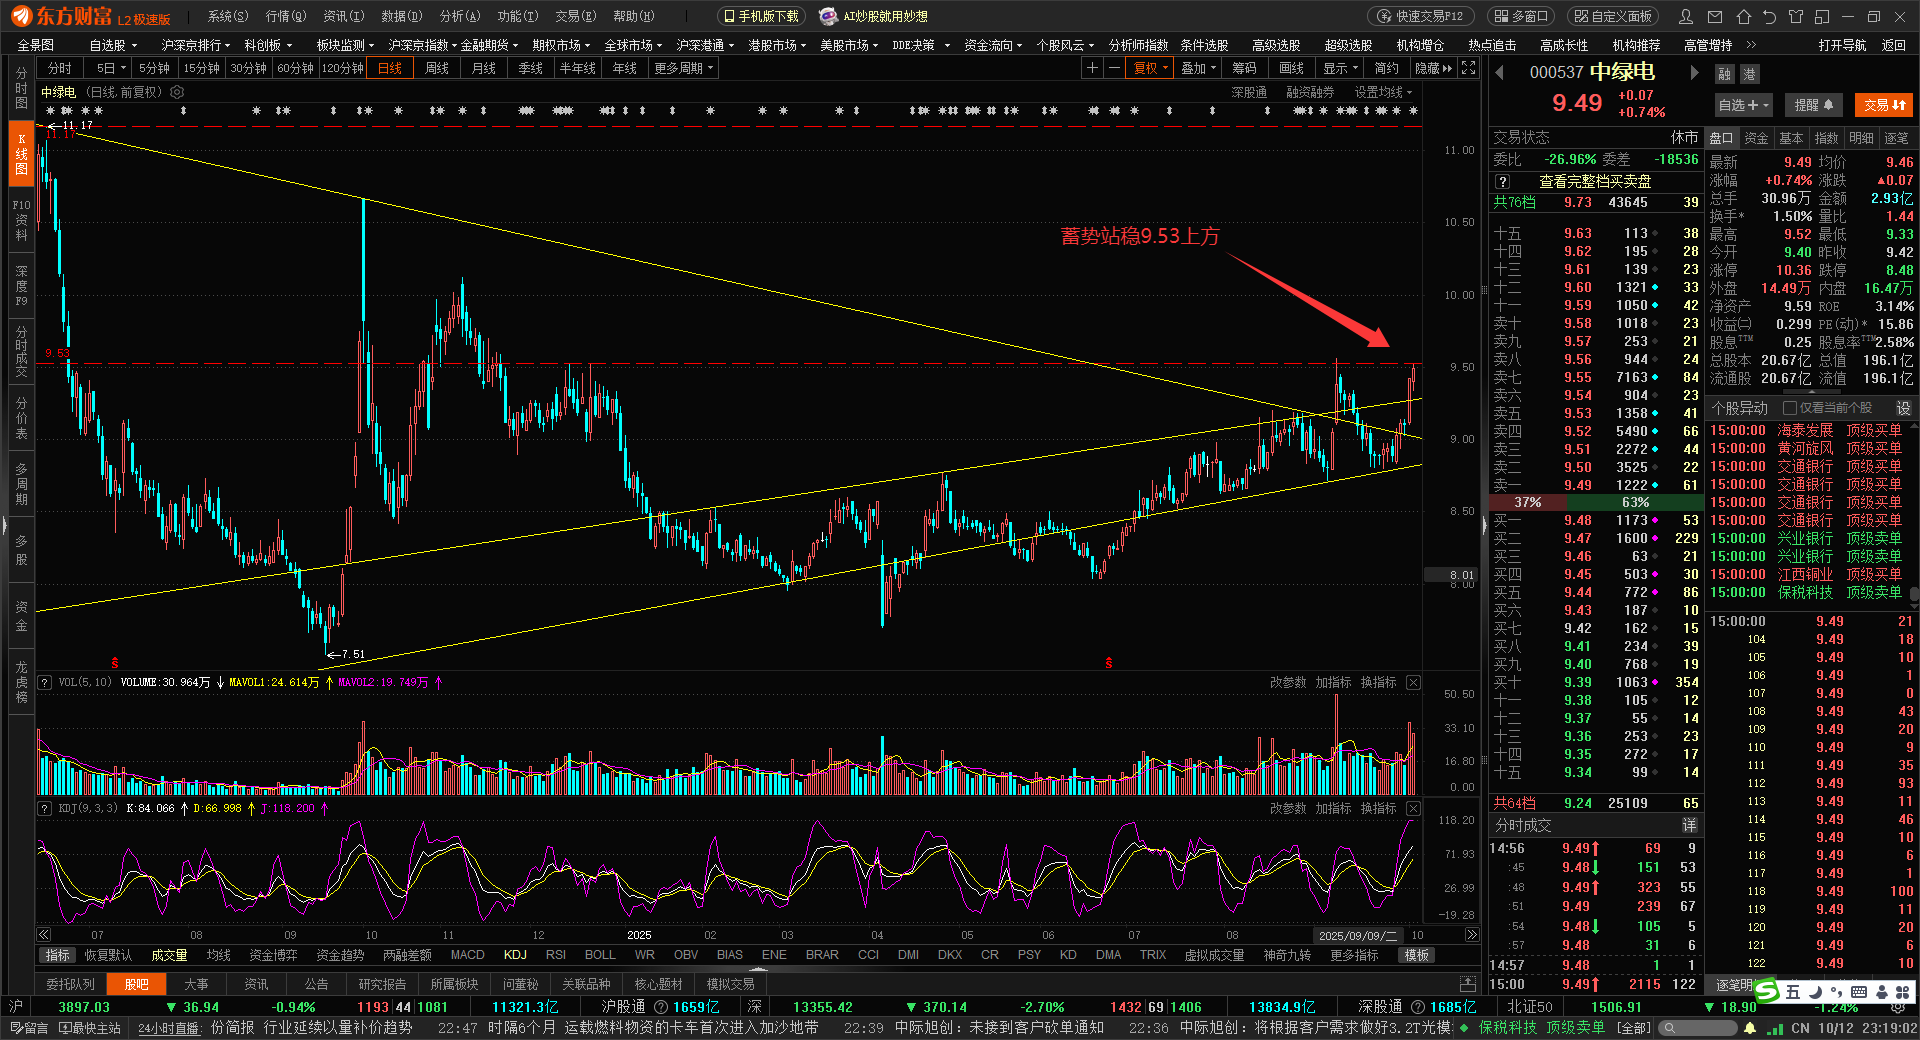
Task: Click the 提醒 alert button
Action: pyautogui.click(x=1813, y=105)
